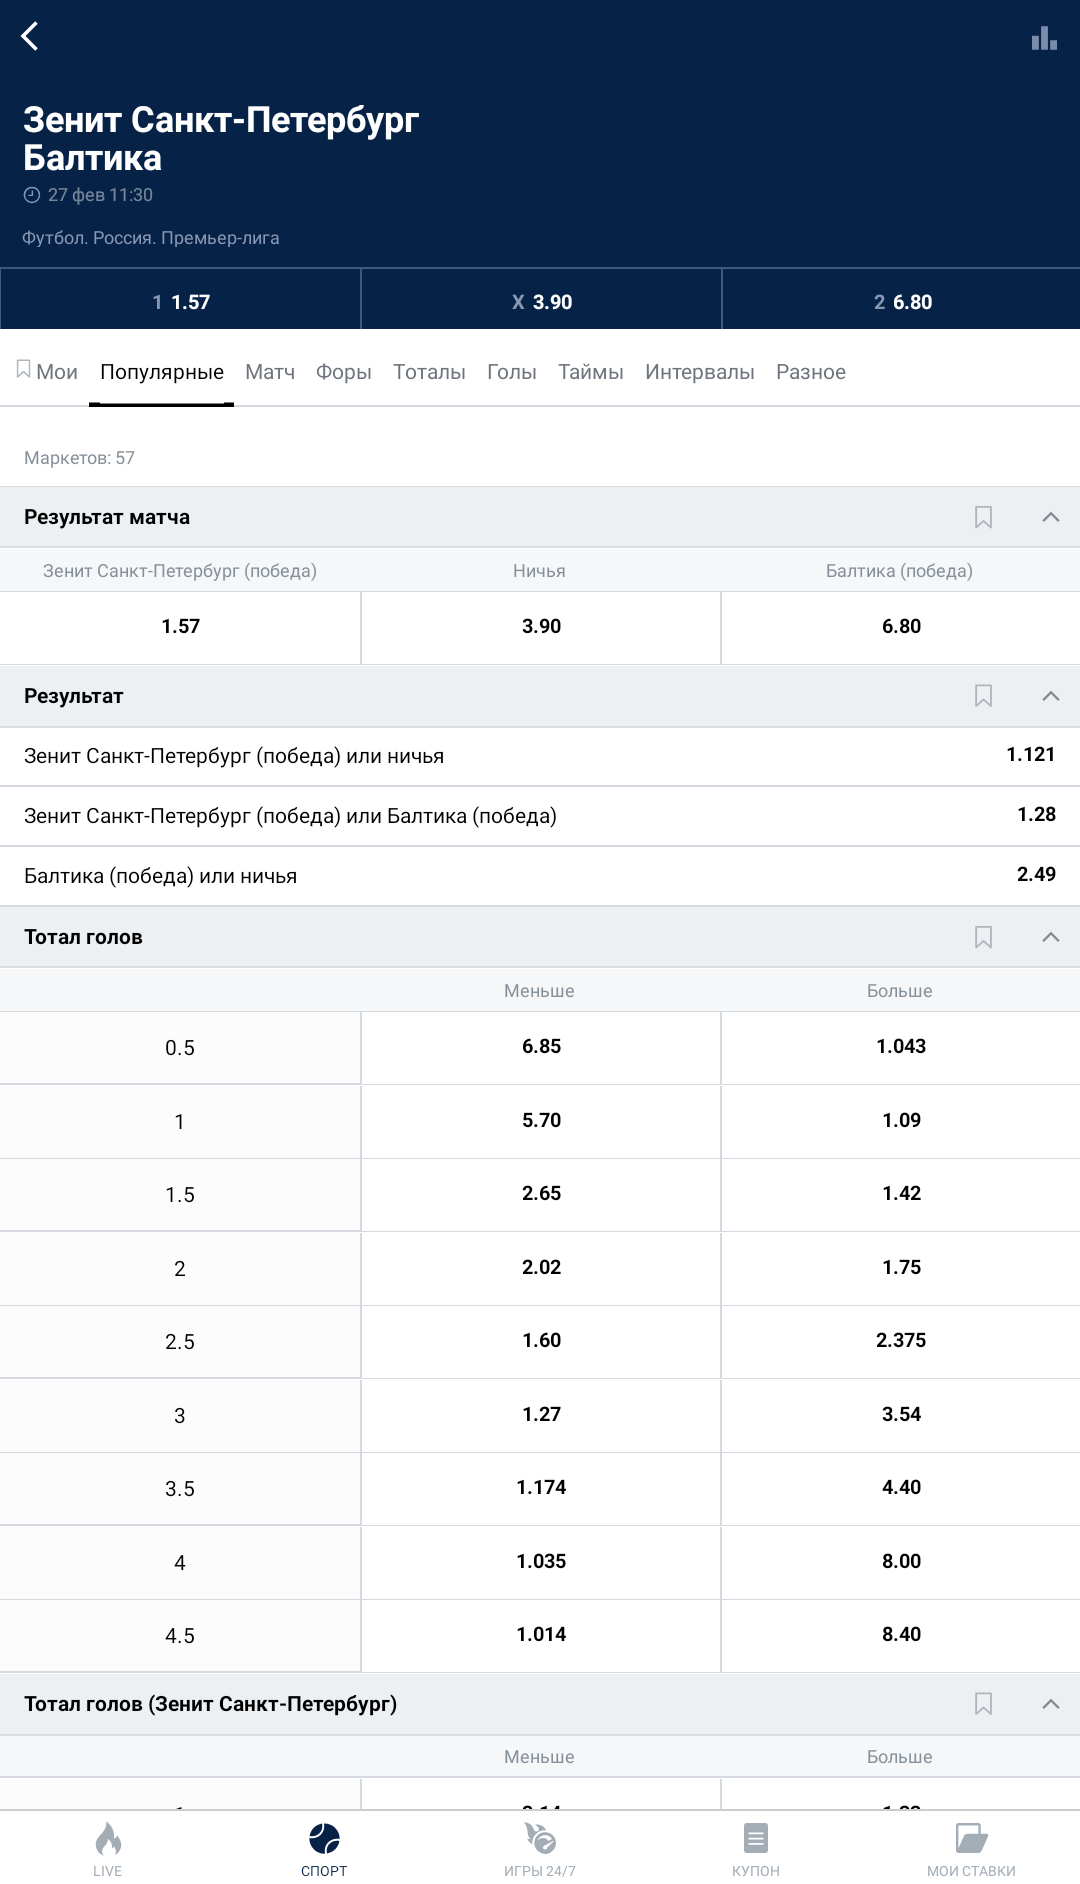Screen dimensions: 1080x1884
Task: Switch to the Интервалы tab
Action: (699, 372)
